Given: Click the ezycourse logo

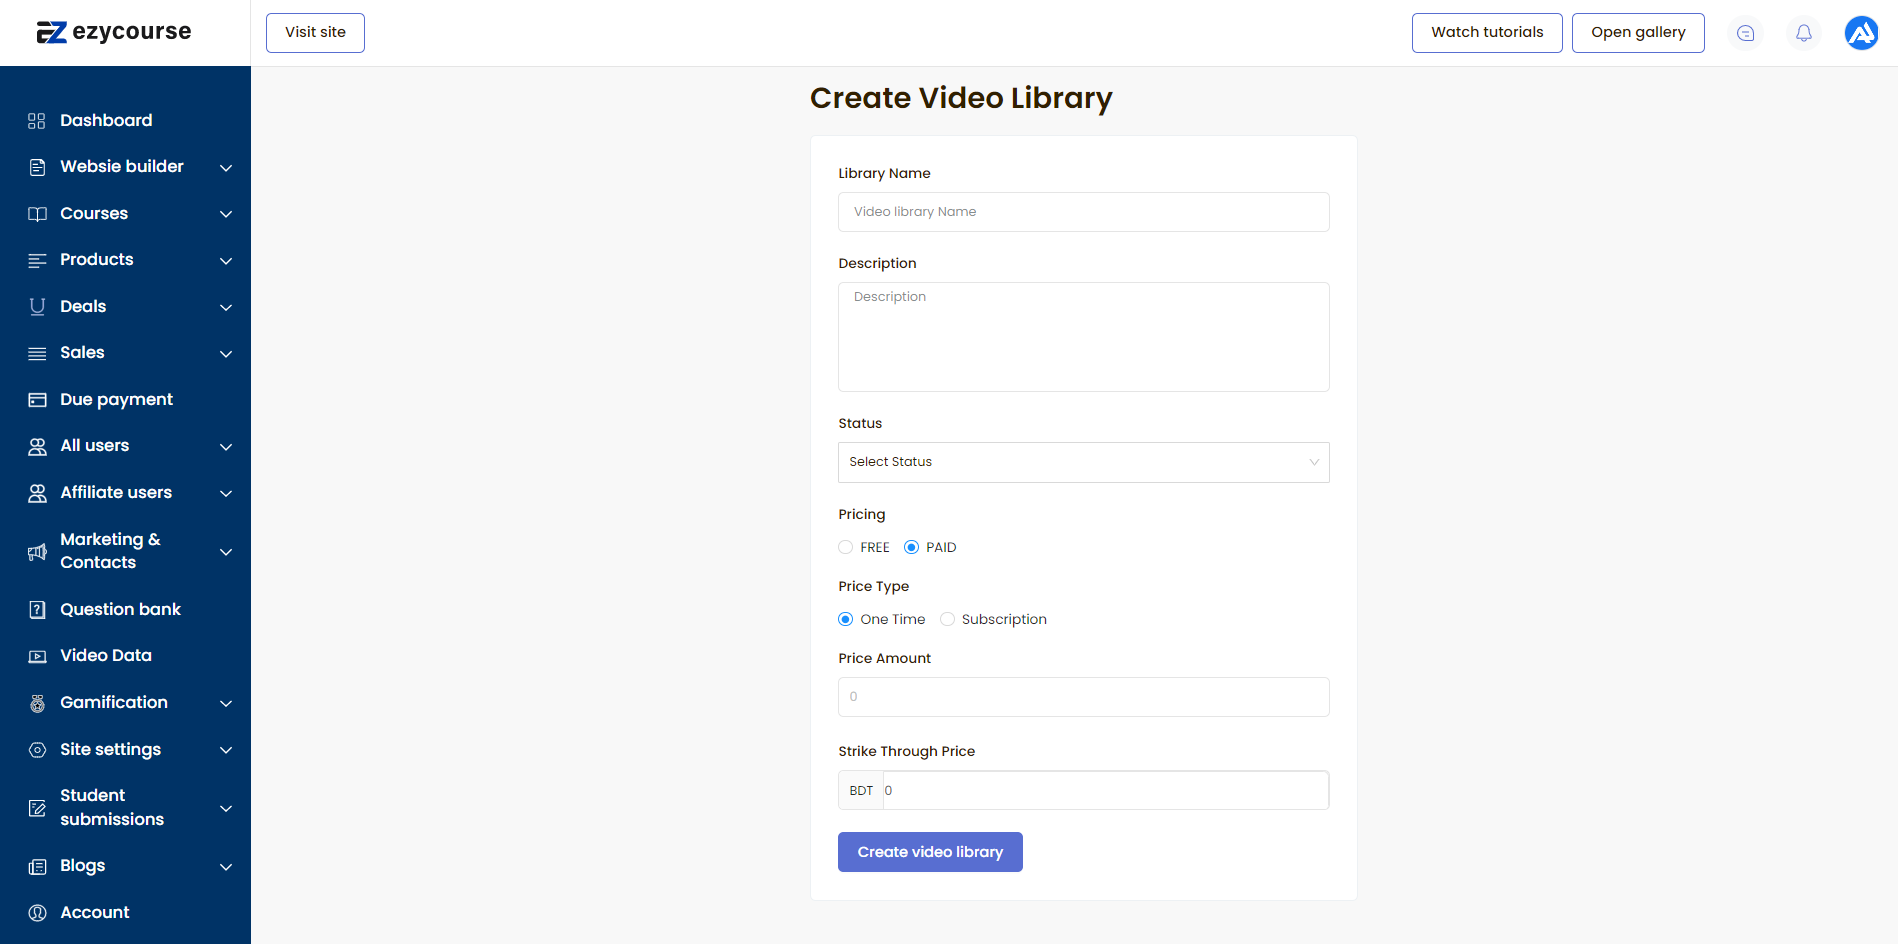Looking at the screenshot, I should pyautogui.click(x=114, y=32).
